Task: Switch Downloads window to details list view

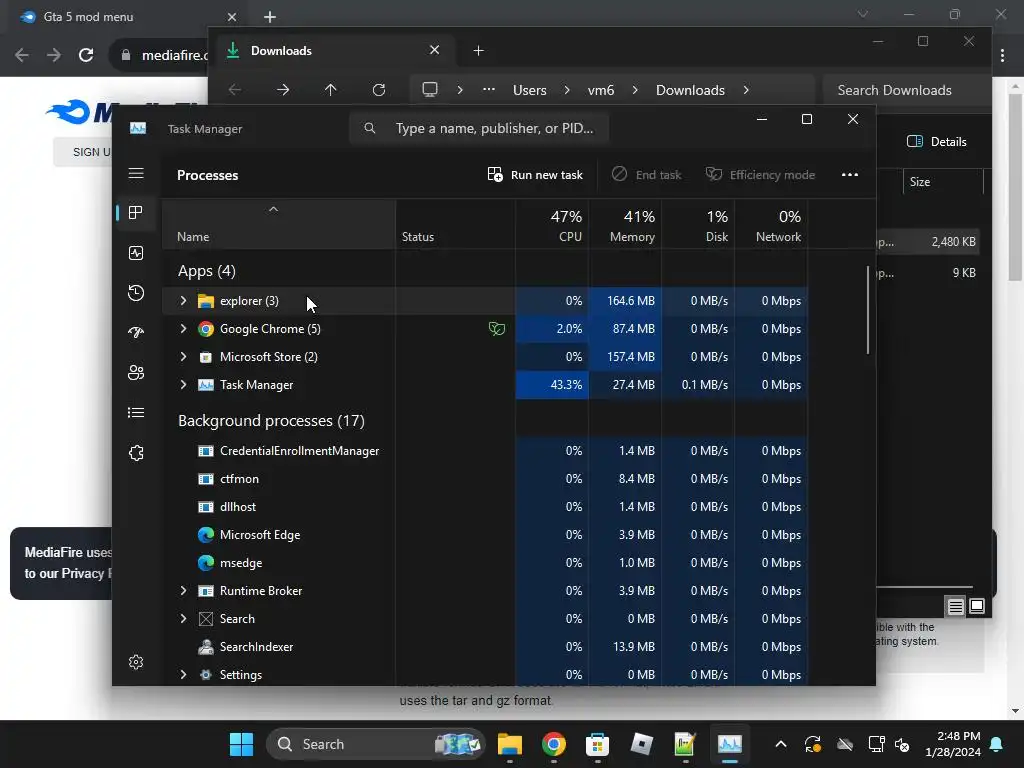Action: (955, 607)
